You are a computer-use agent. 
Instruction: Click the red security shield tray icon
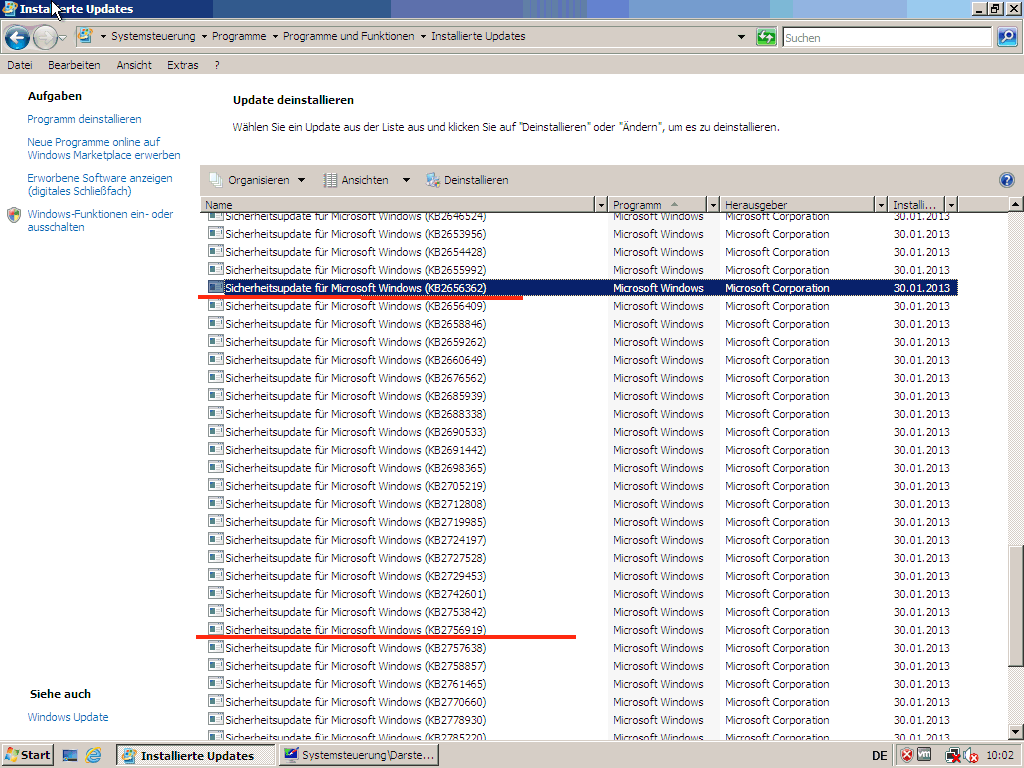tap(906, 756)
